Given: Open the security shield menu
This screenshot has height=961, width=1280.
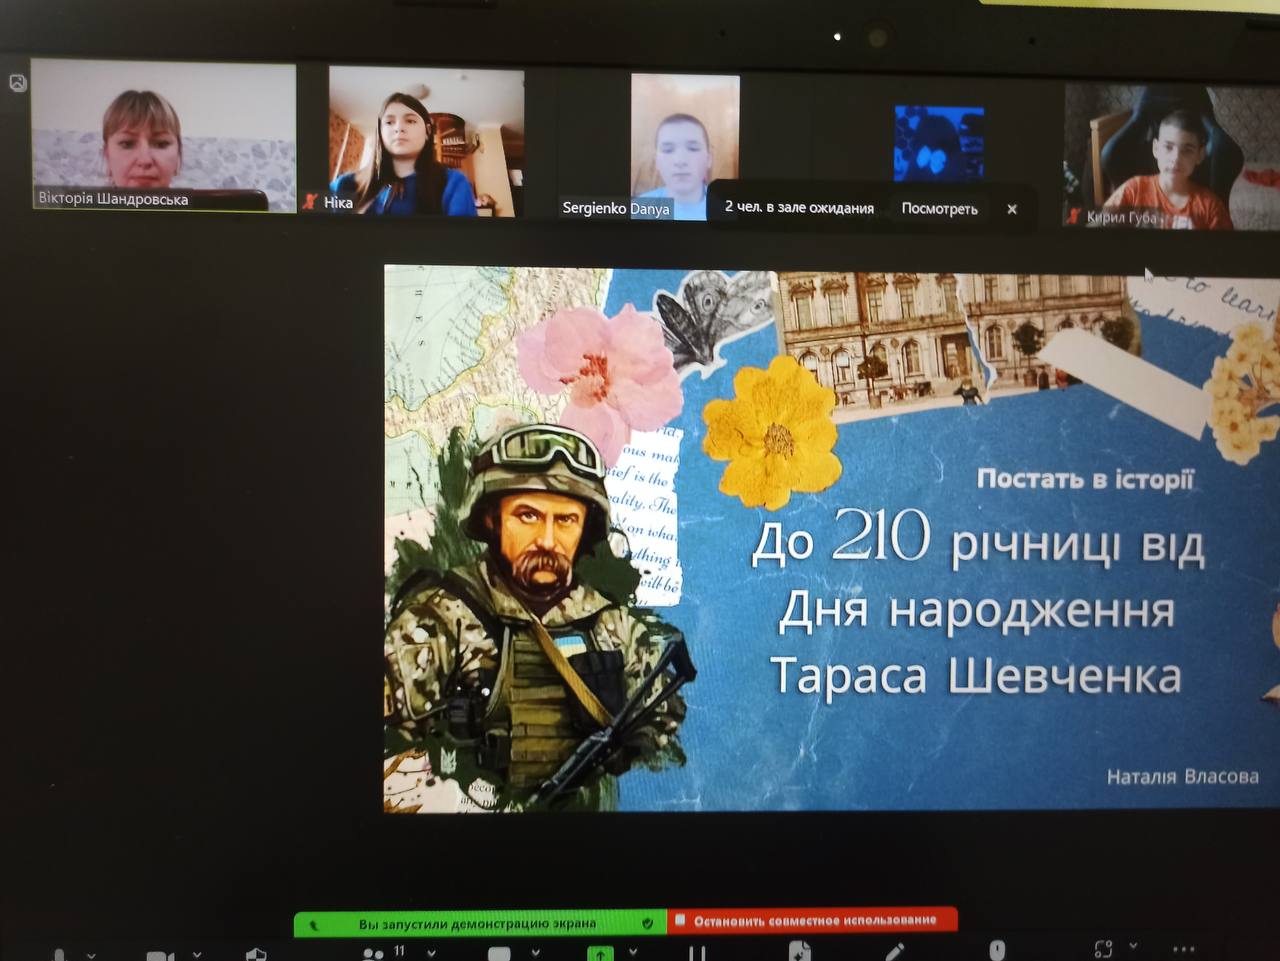Looking at the screenshot, I should (256, 954).
